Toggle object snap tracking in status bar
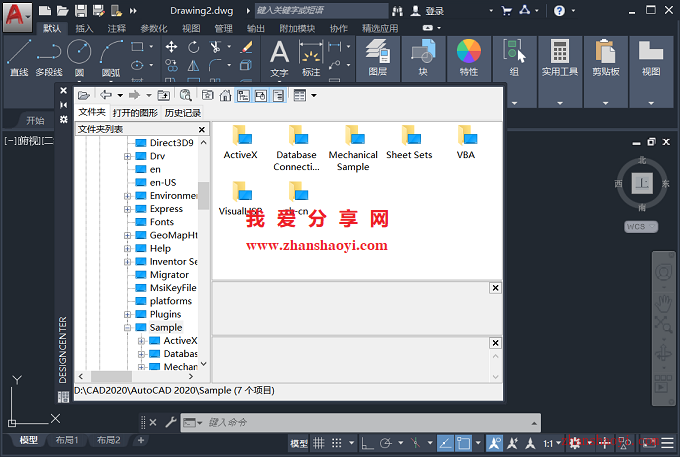The height and width of the screenshot is (457, 680). click(x=445, y=443)
